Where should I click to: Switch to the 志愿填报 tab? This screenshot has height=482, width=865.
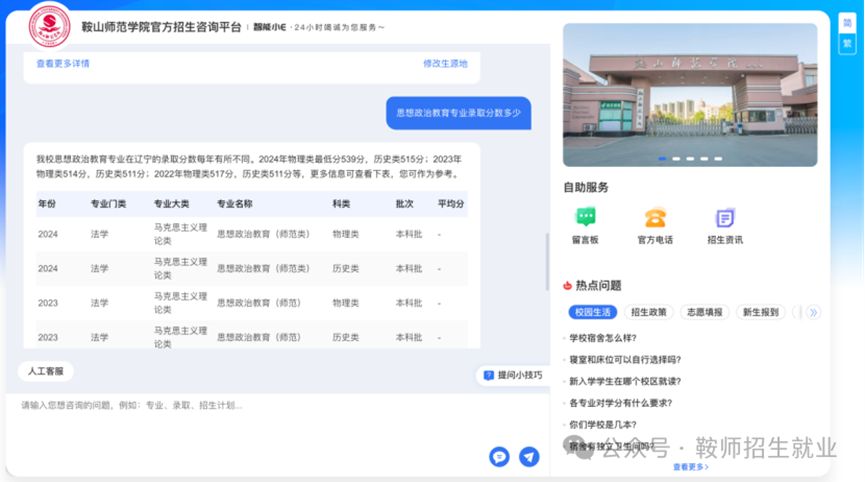[705, 312]
